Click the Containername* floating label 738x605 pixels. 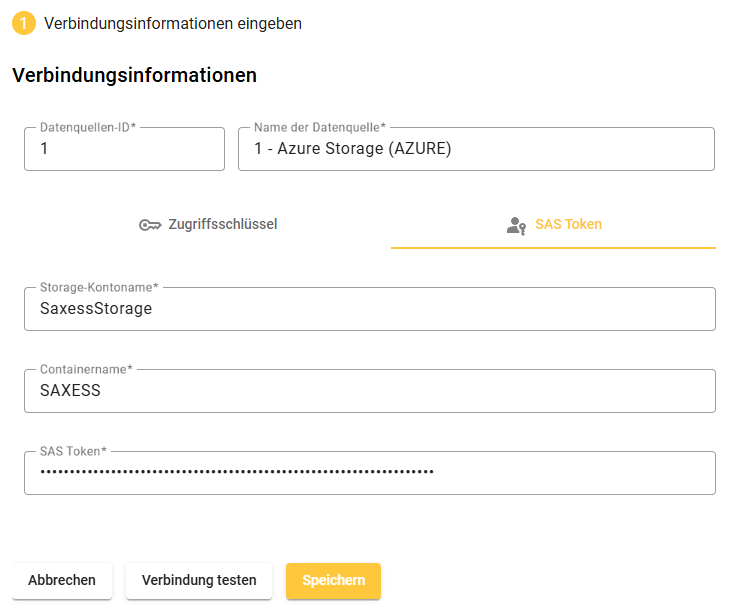86,369
